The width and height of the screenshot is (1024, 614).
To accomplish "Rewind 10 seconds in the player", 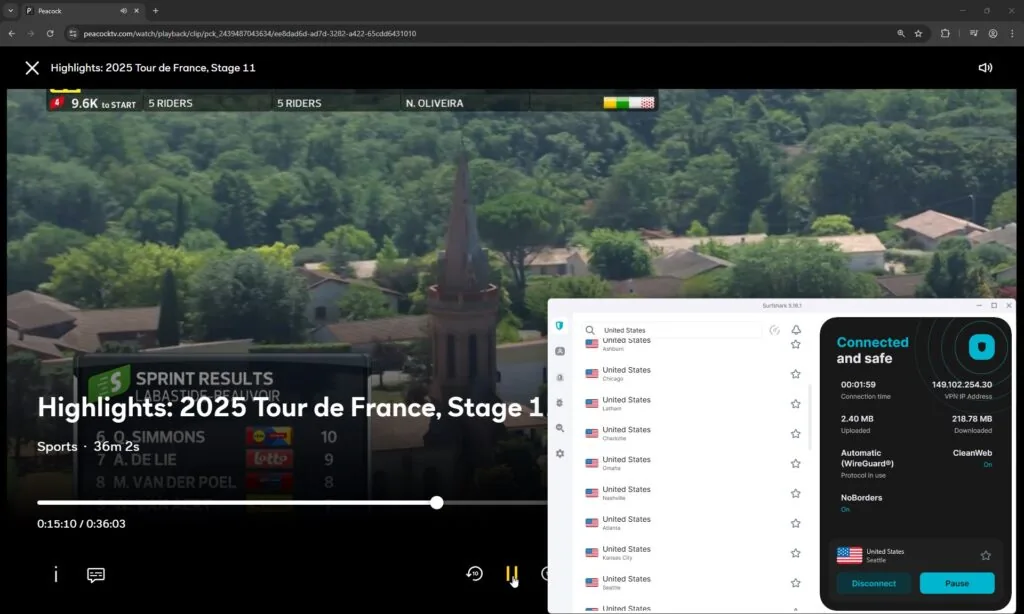I will [x=474, y=574].
